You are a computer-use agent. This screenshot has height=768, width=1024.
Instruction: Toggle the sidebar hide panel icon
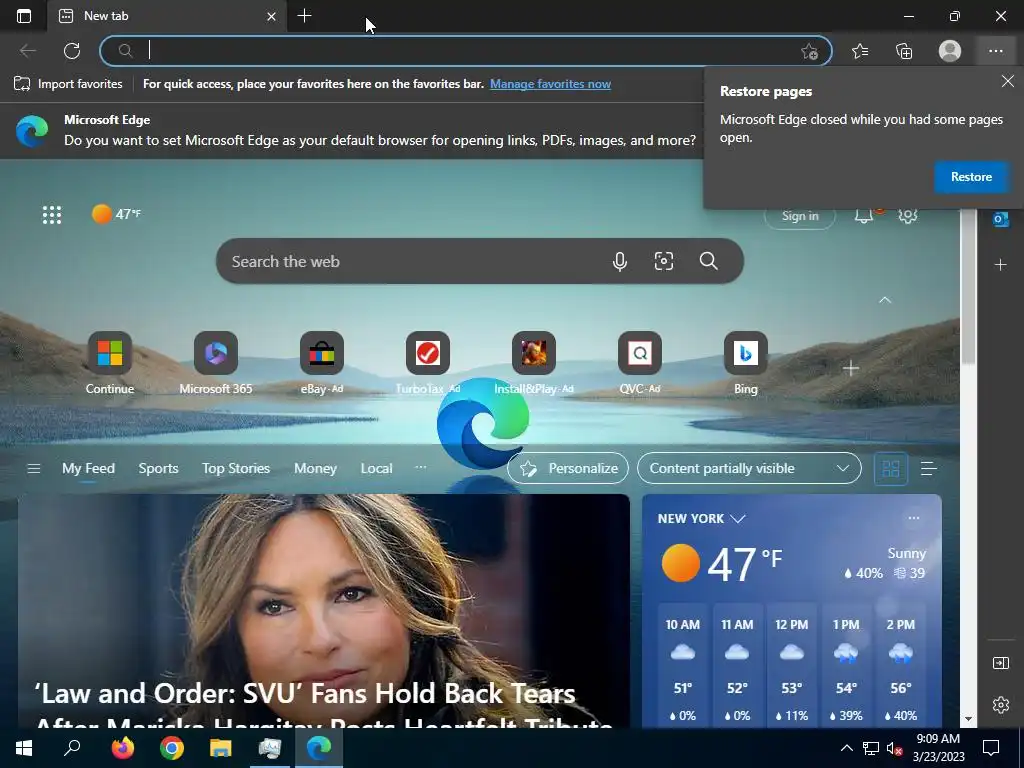(x=1000, y=663)
